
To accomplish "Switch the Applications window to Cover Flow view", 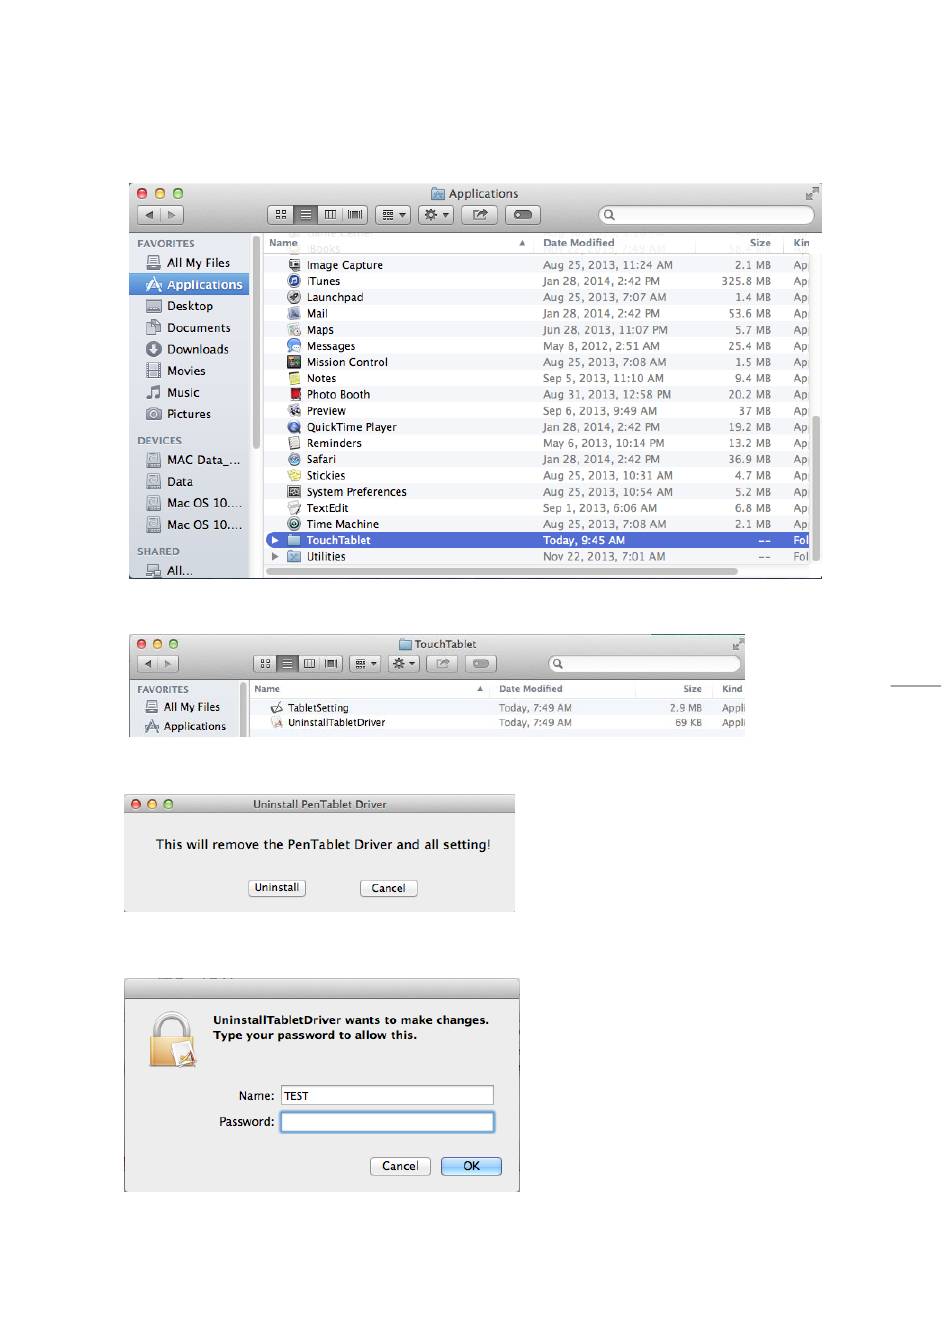I will (355, 214).
